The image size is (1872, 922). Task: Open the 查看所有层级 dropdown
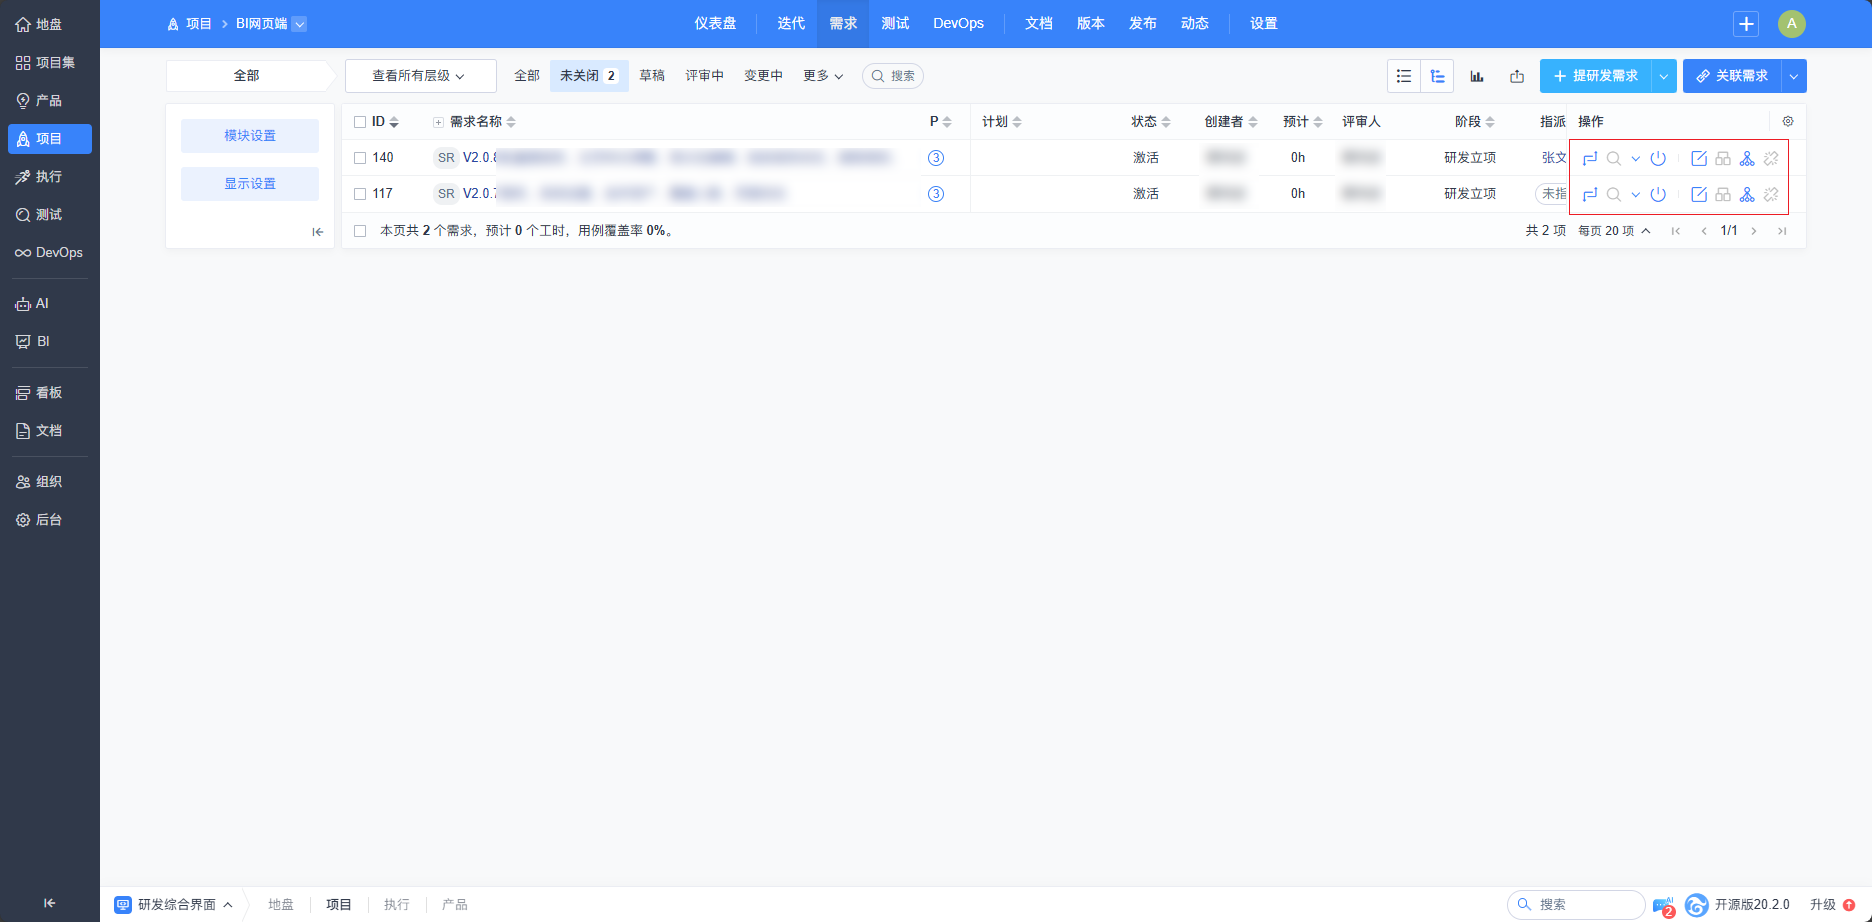pos(420,76)
